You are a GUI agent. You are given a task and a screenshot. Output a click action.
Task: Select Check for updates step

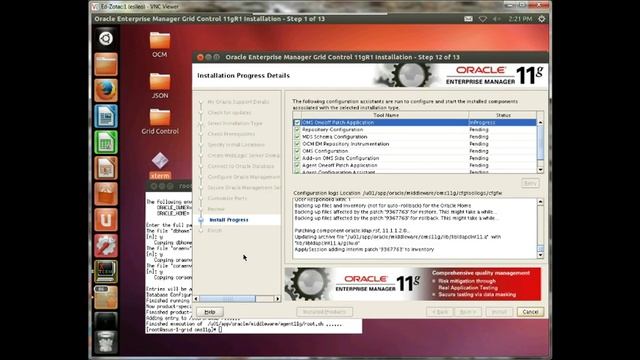pyautogui.click(x=229, y=113)
